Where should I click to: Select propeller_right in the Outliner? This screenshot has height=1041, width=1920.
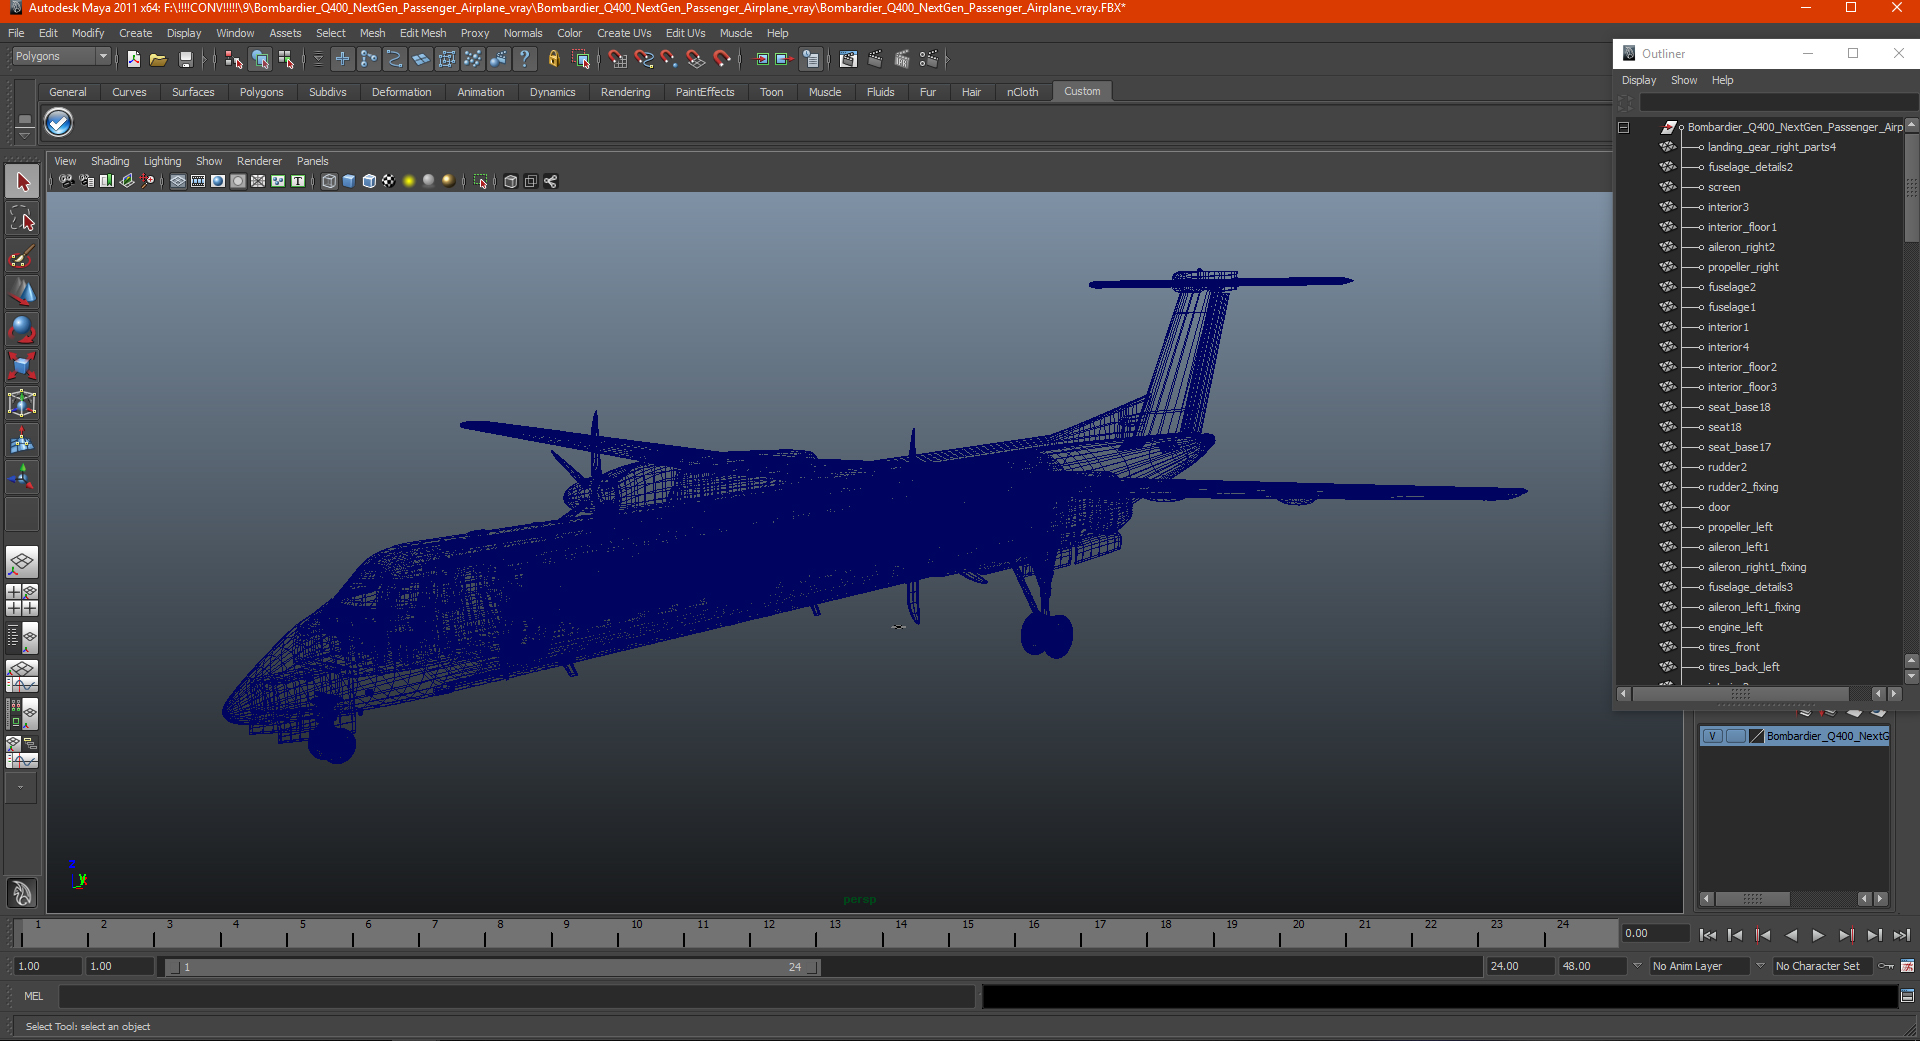click(1742, 267)
